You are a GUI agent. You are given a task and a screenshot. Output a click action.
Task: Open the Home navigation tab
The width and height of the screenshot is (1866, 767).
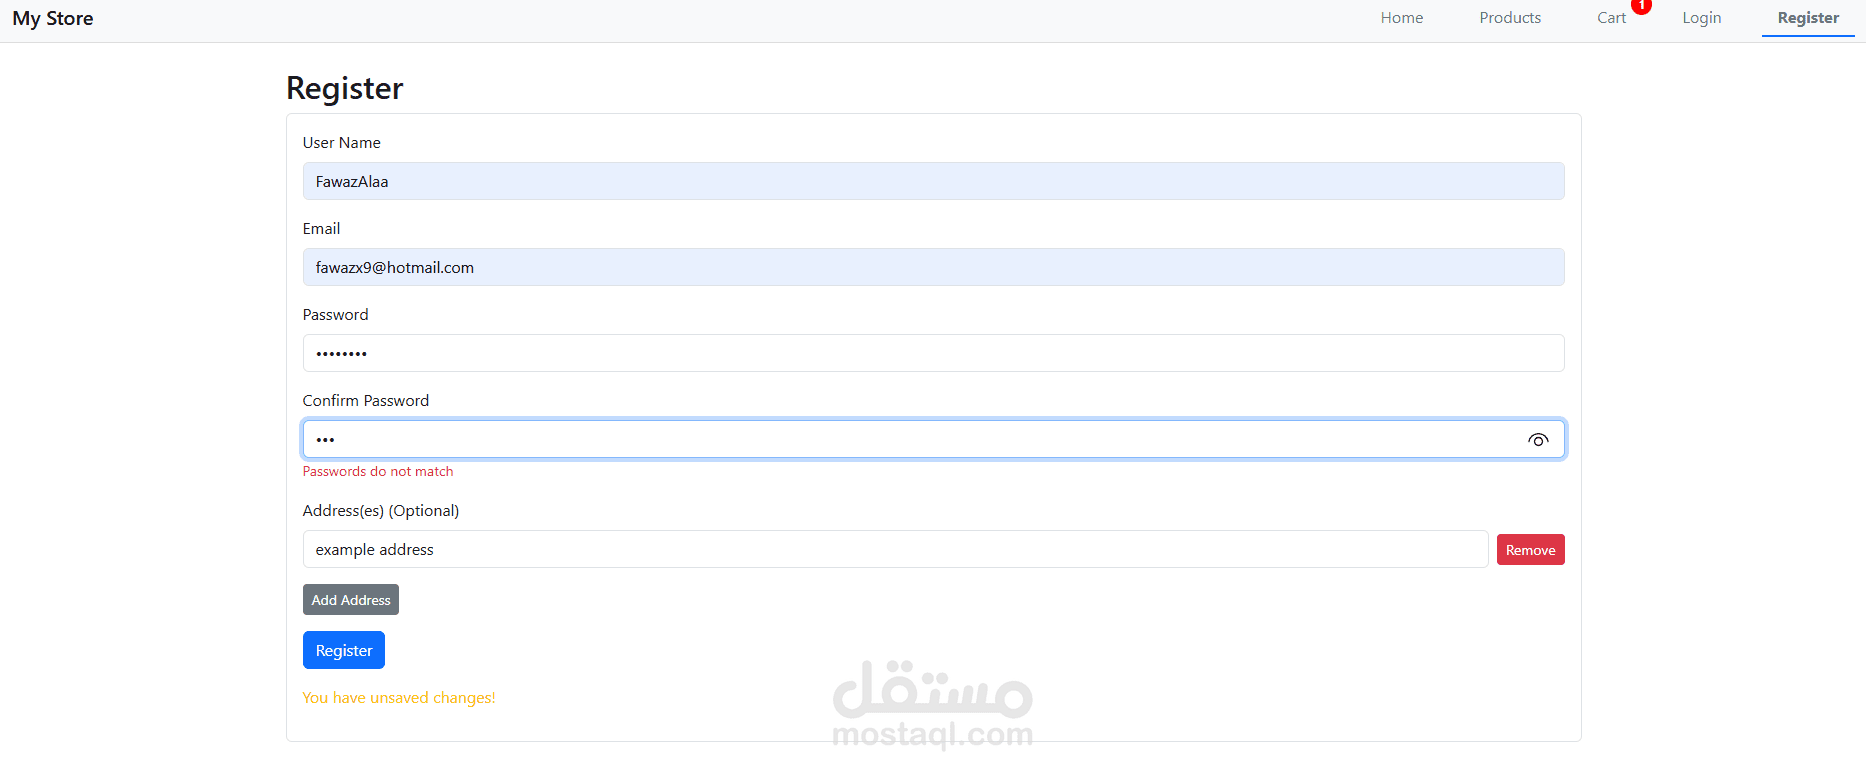tap(1401, 18)
